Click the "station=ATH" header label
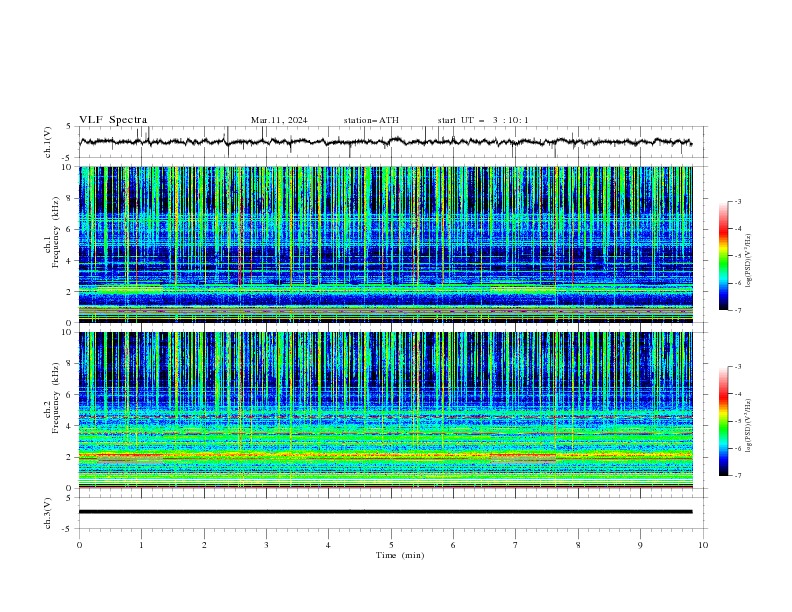This screenshot has height=612, width=792. [x=371, y=120]
